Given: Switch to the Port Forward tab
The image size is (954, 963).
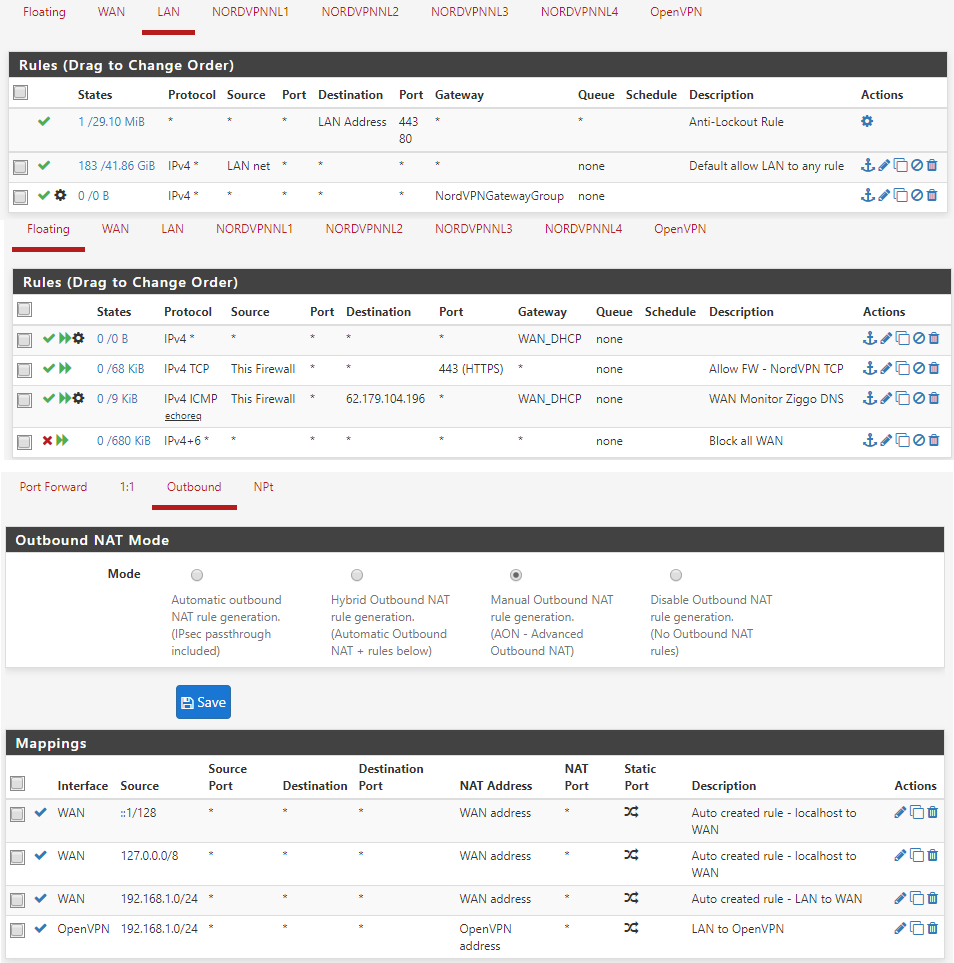Looking at the screenshot, I should 53,487.
